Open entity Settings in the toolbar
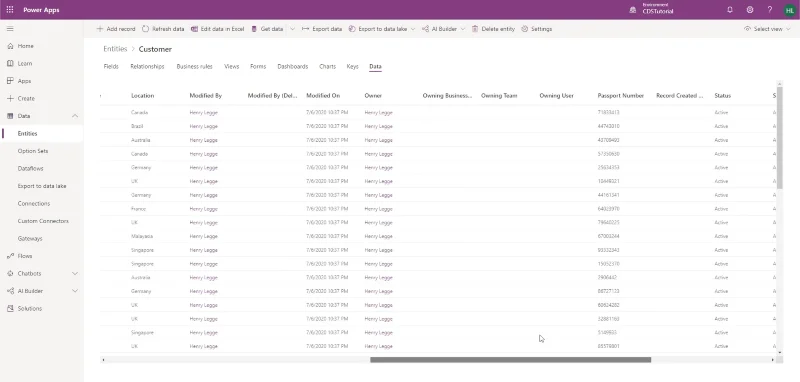The image size is (800, 382). (x=536, y=29)
